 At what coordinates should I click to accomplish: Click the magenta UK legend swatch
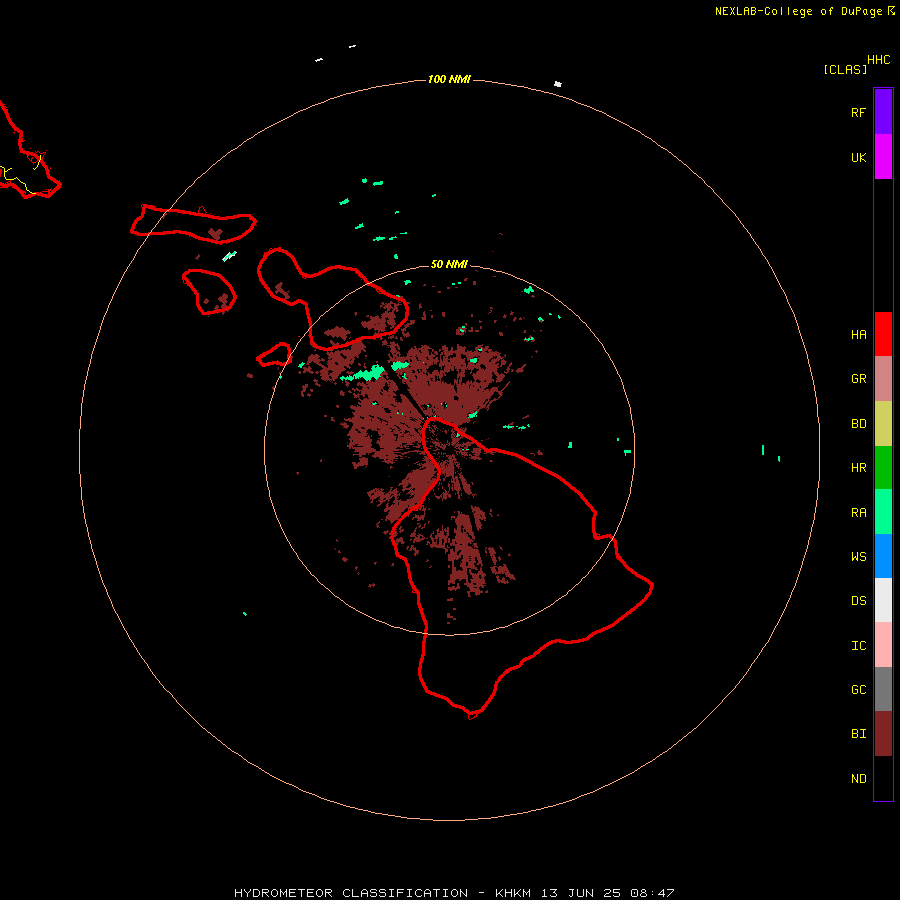pyautogui.click(x=883, y=157)
